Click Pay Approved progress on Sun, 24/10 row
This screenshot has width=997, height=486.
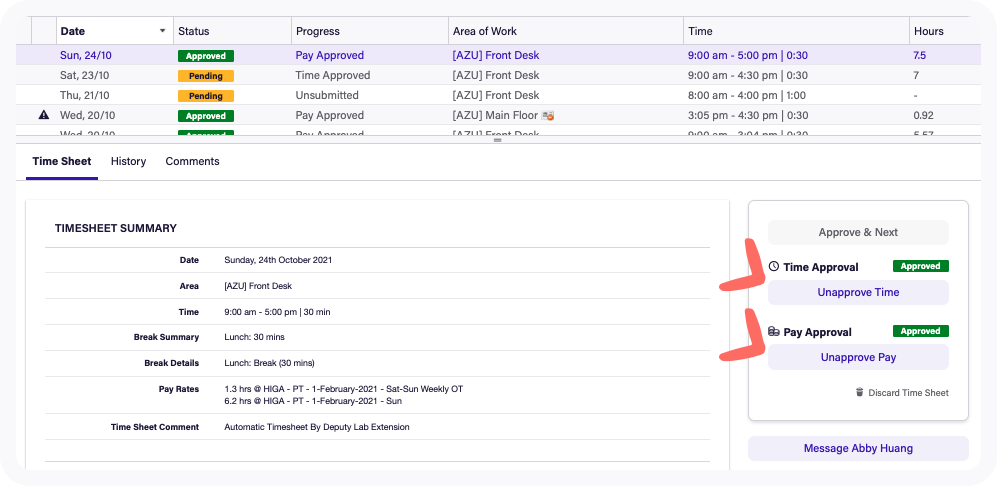point(329,55)
